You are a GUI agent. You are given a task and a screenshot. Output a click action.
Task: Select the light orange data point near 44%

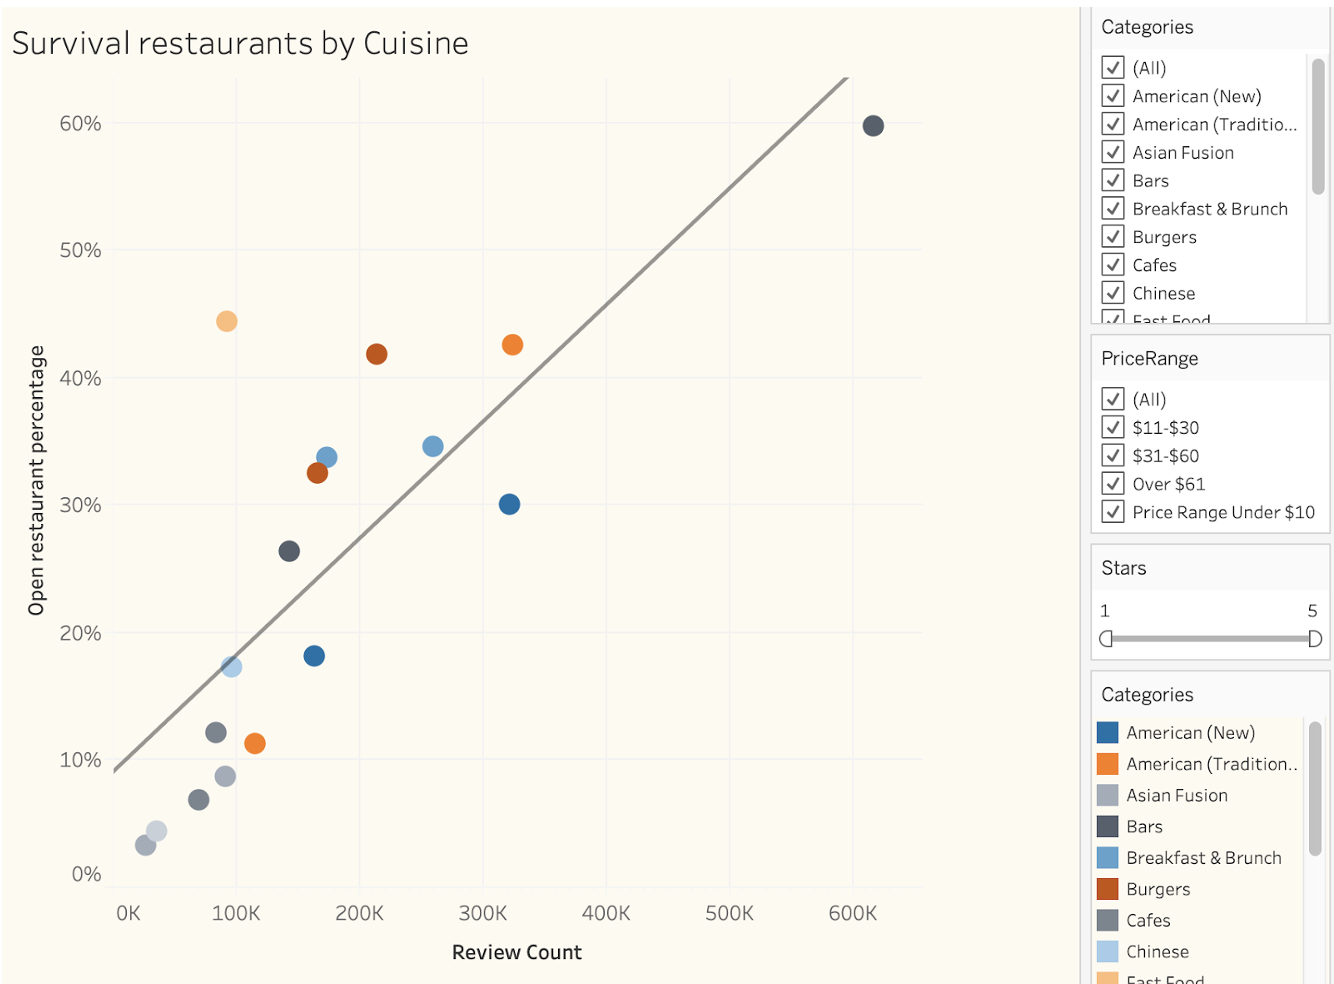[x=227, y=321]
